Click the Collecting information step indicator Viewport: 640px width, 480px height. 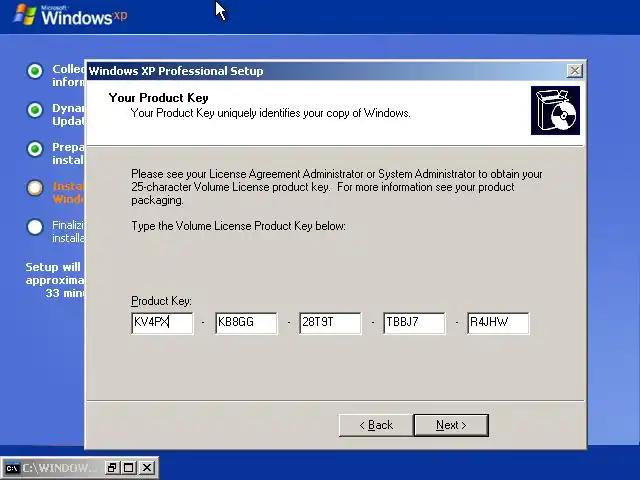[x=35, y=71]
